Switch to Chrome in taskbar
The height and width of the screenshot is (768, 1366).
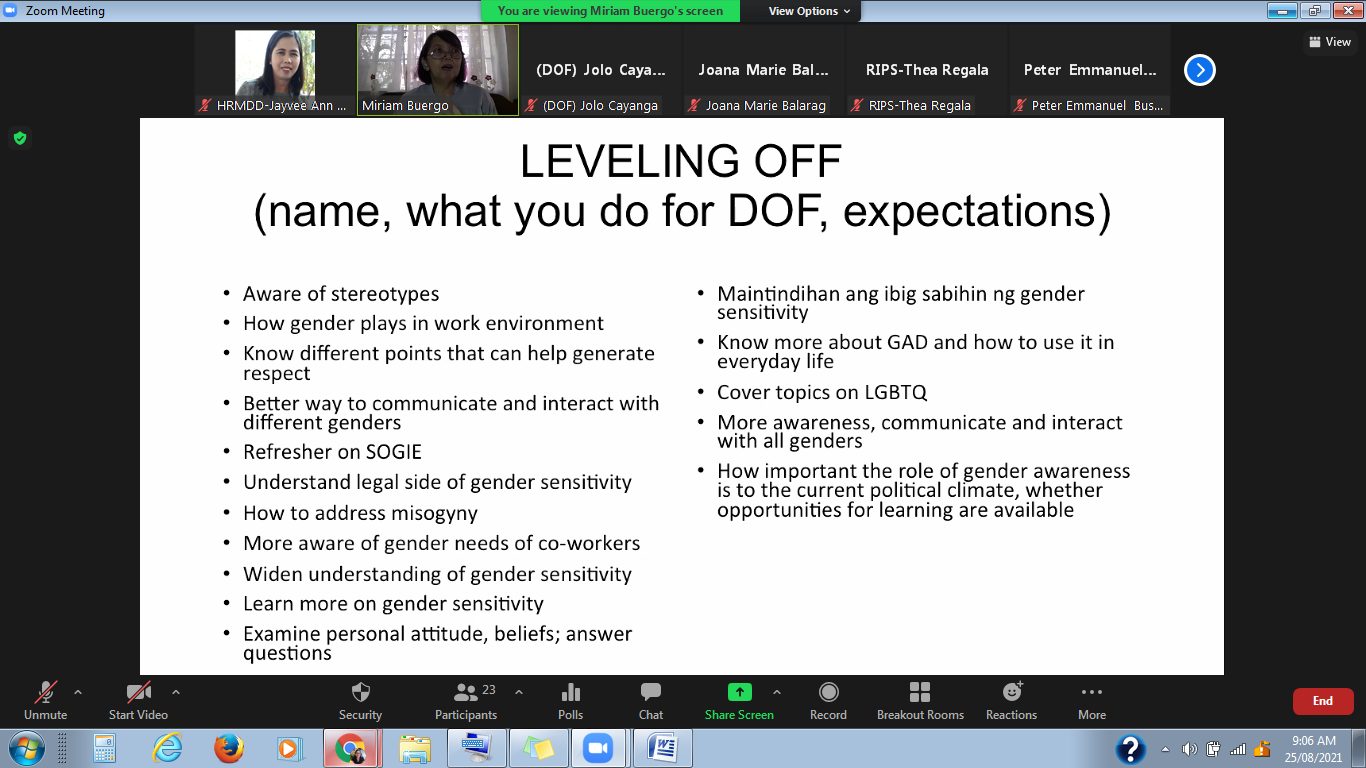pos(350,748)
